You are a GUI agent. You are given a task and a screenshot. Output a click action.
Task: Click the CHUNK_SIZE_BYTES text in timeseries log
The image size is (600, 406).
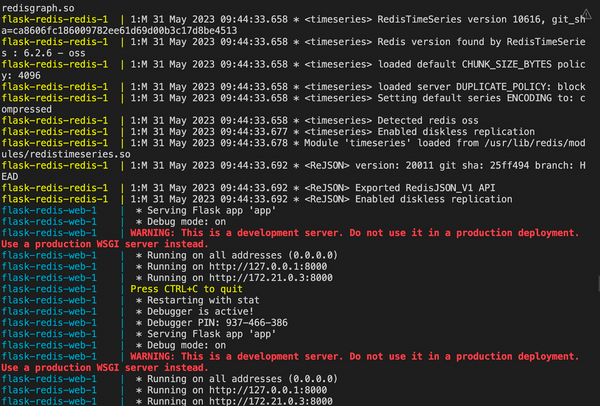tap(507, 64)
